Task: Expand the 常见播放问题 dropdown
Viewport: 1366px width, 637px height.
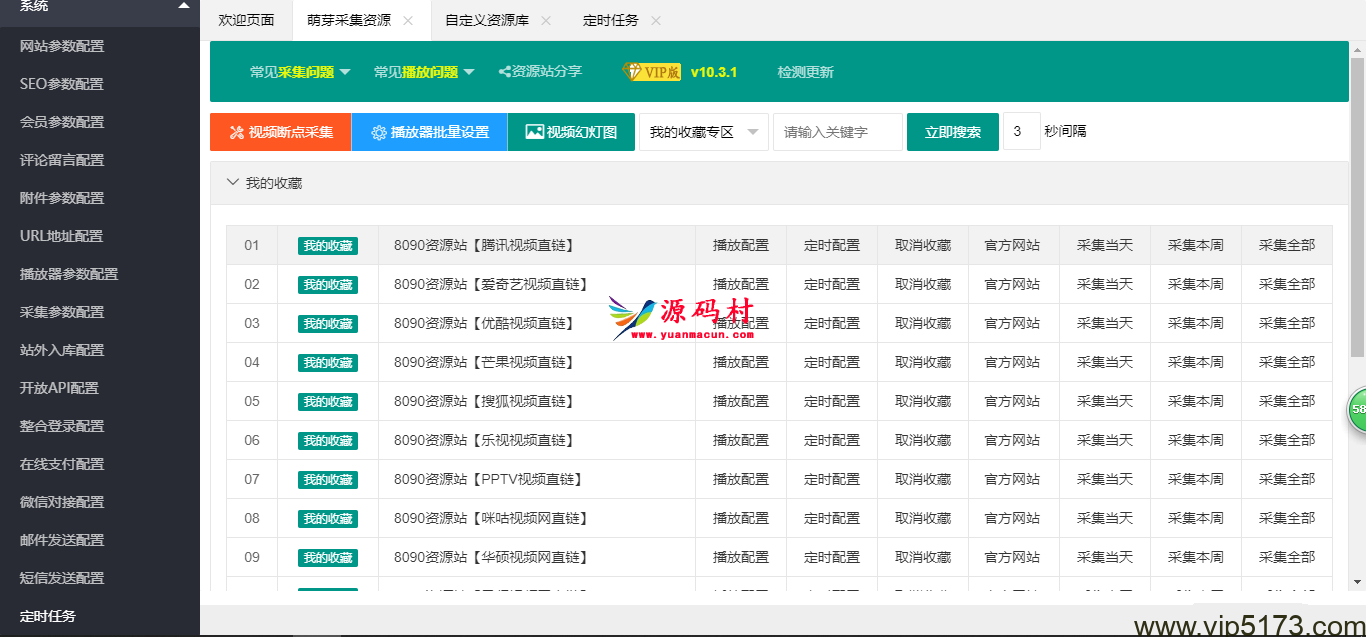Action: coord(469,72)
